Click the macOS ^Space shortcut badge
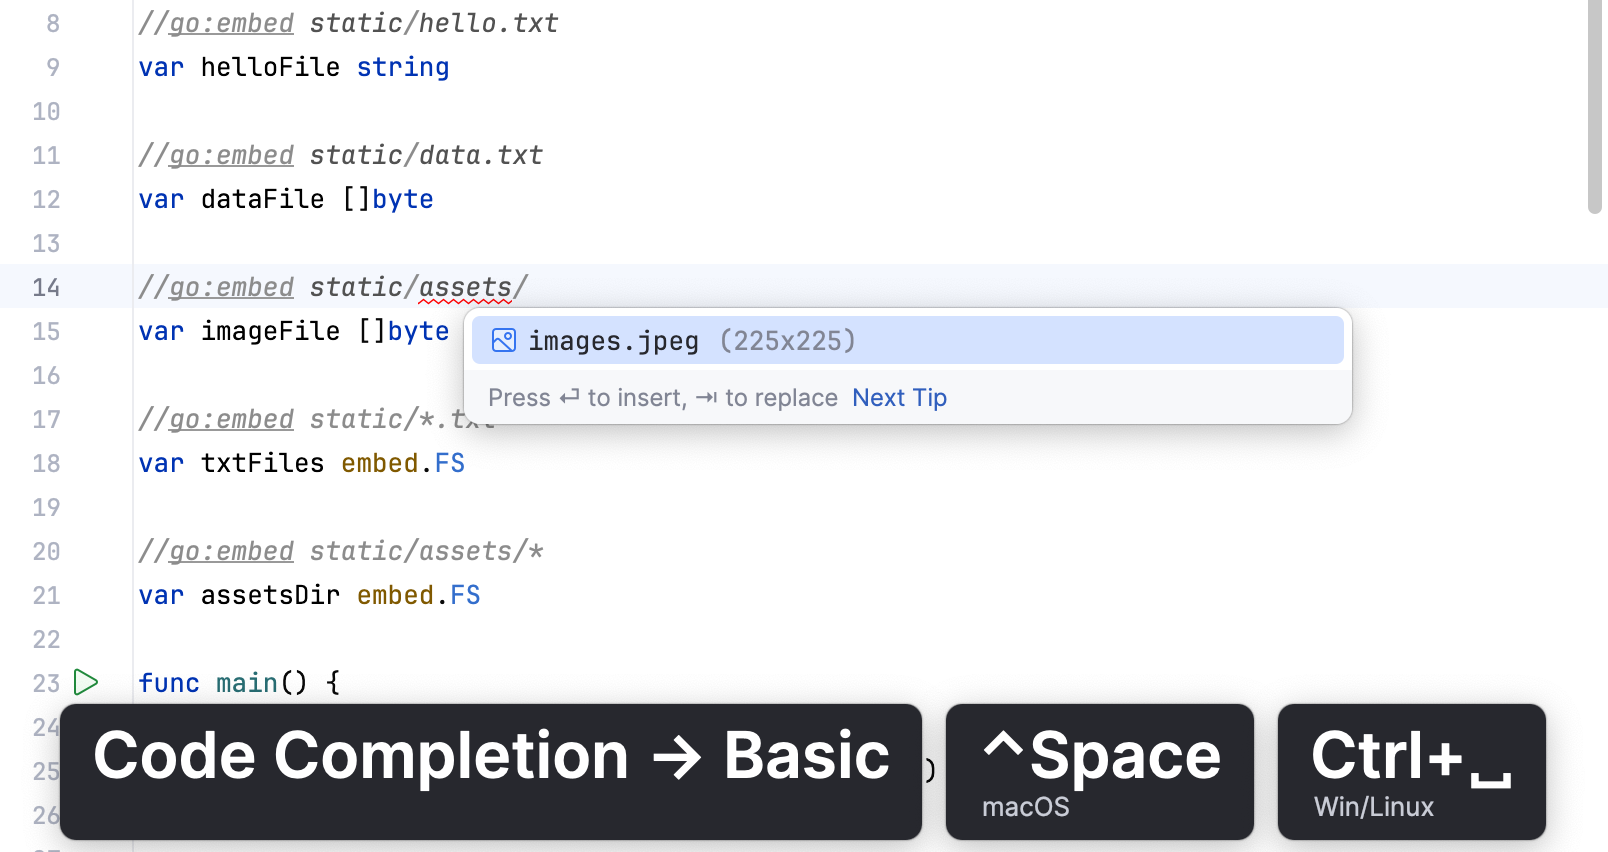The height and width of the screenshot is (852, 1608). click(1099, 771)
